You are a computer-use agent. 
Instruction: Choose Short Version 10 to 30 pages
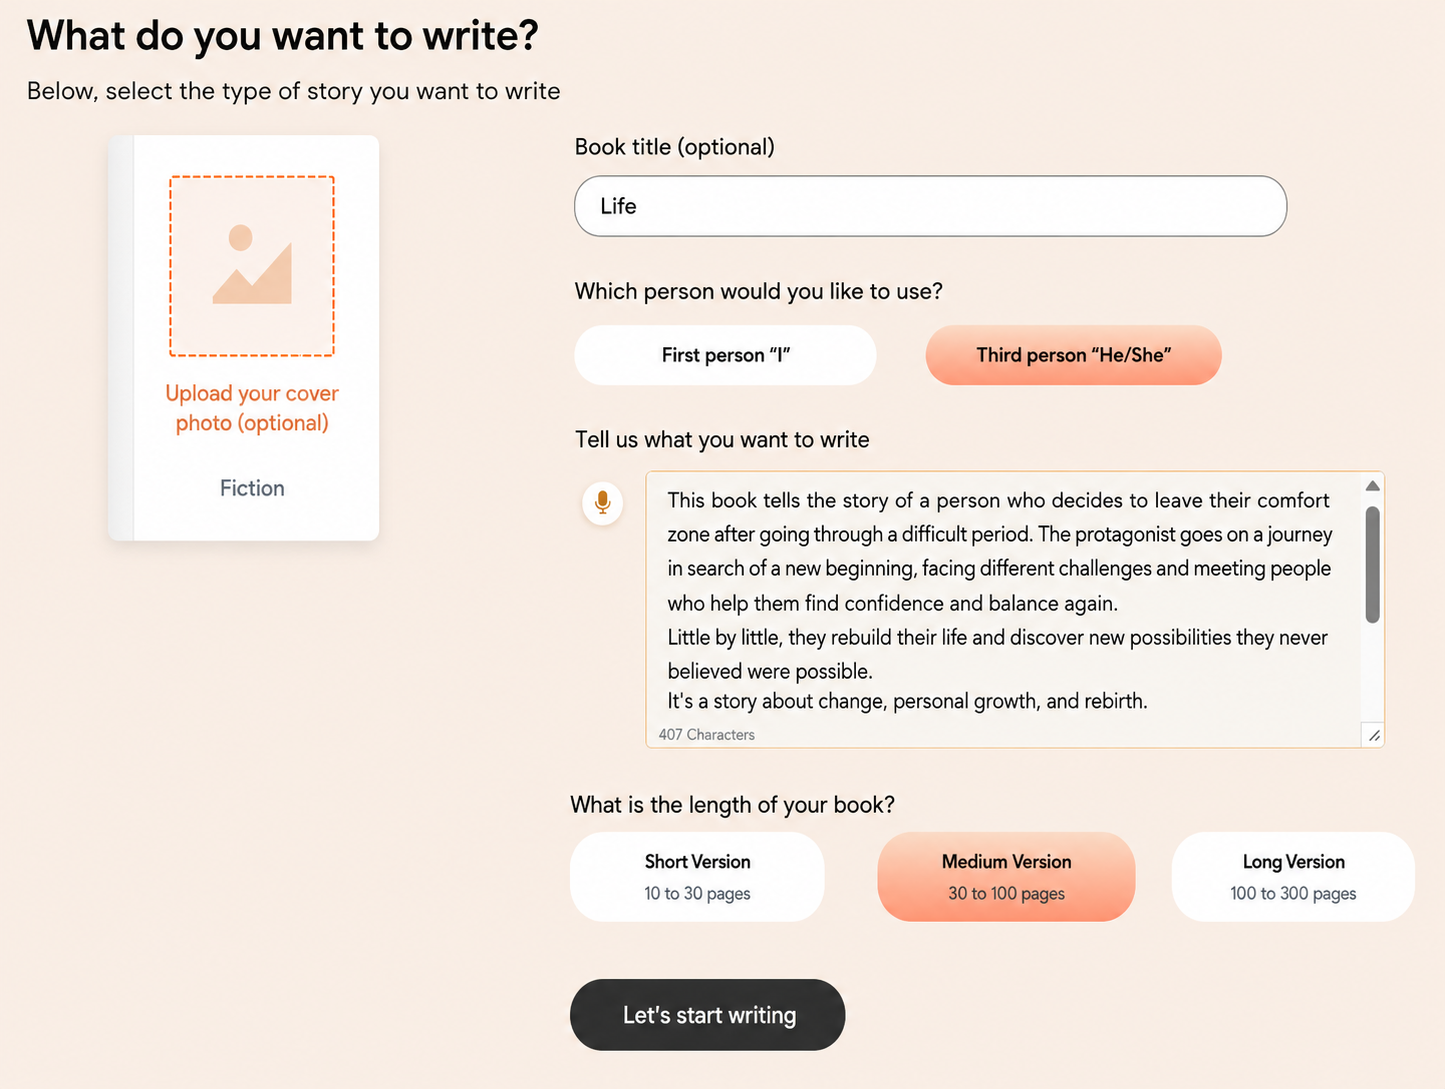[697, 877]
